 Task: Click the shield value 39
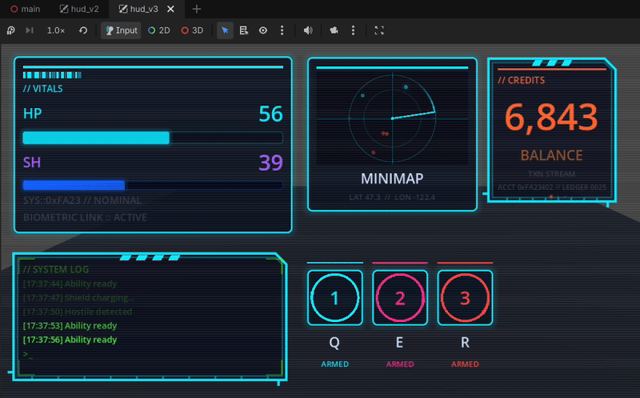point(271,163)
